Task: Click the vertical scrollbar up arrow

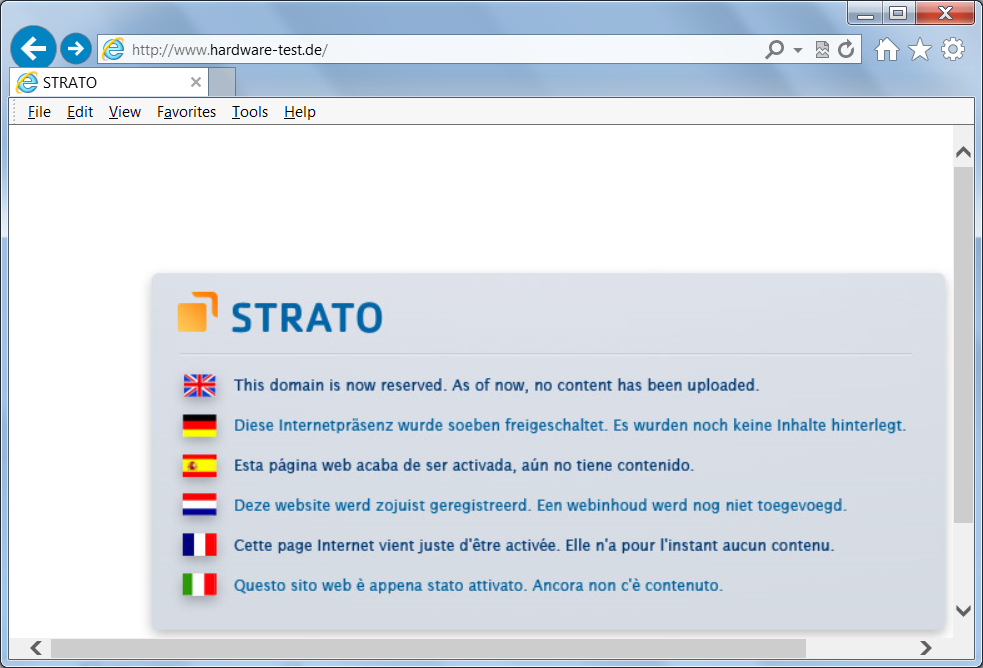Action: point(963,152)
